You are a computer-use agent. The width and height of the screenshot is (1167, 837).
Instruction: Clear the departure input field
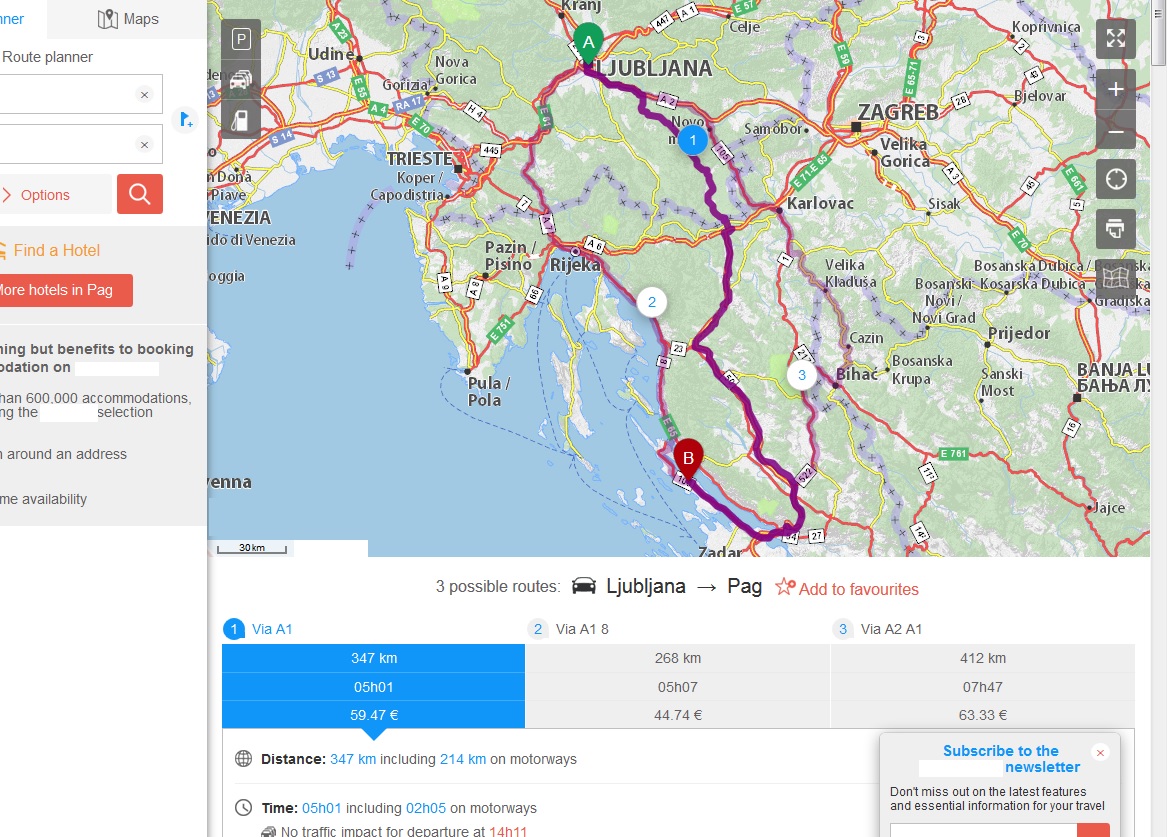point(144,94)
